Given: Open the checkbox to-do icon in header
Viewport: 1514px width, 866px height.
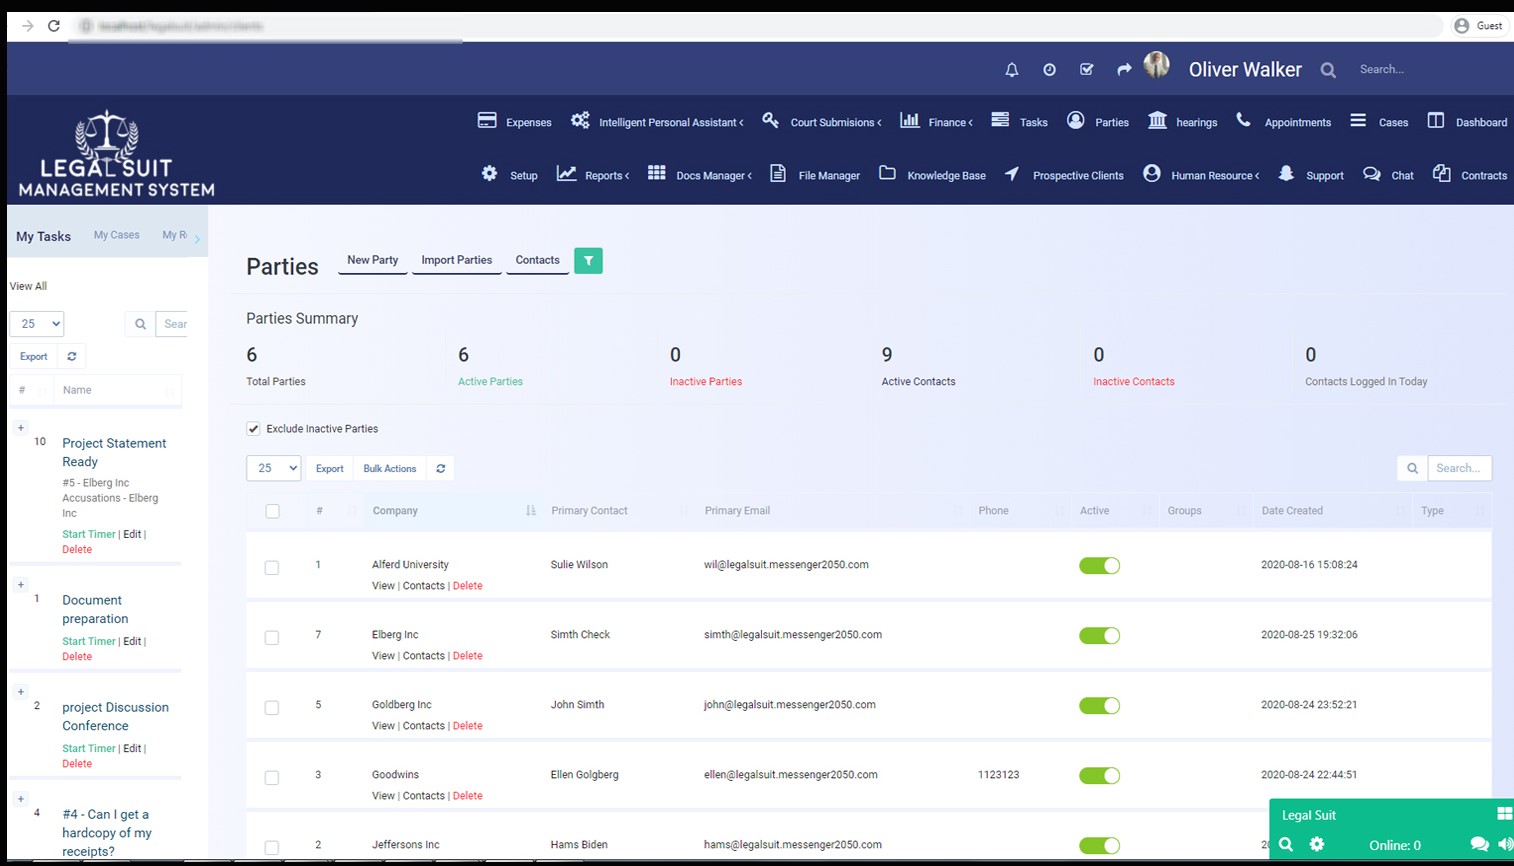Looking at the screenshot, I should click(1087, 70).
